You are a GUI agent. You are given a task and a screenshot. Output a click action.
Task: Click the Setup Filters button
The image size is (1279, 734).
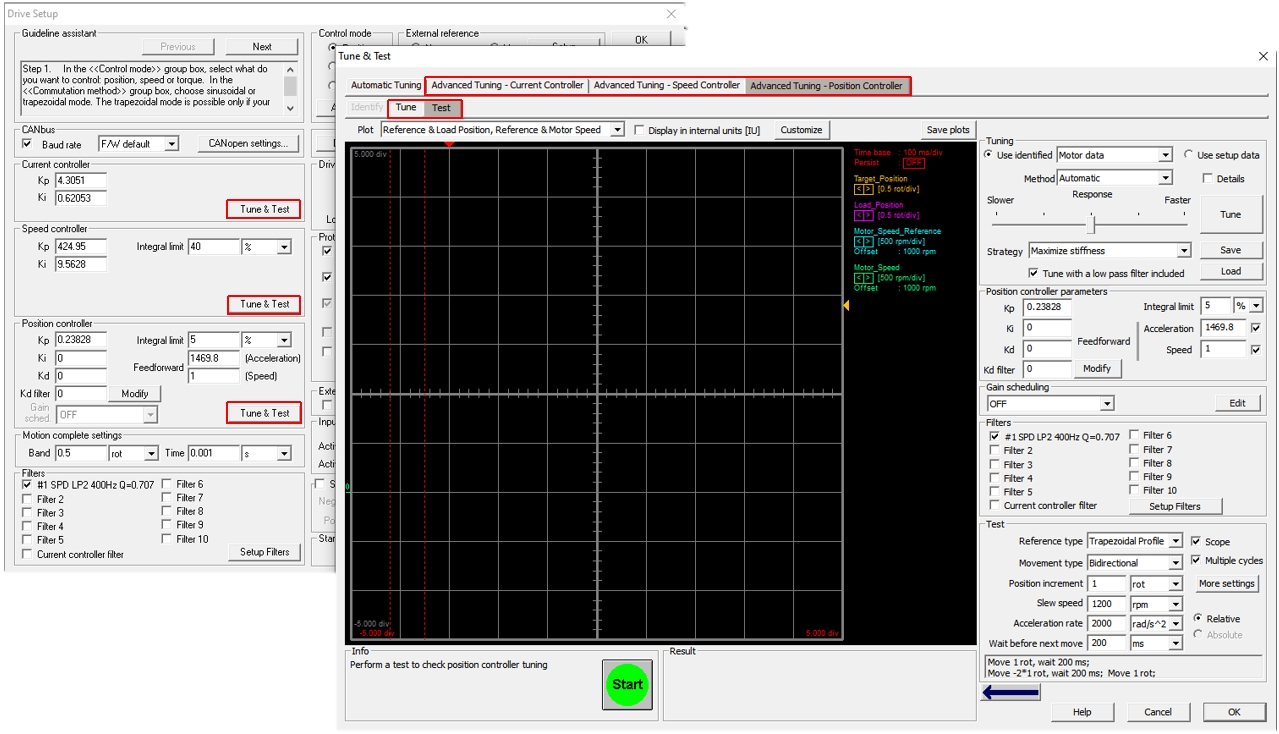click(1173, 506)
